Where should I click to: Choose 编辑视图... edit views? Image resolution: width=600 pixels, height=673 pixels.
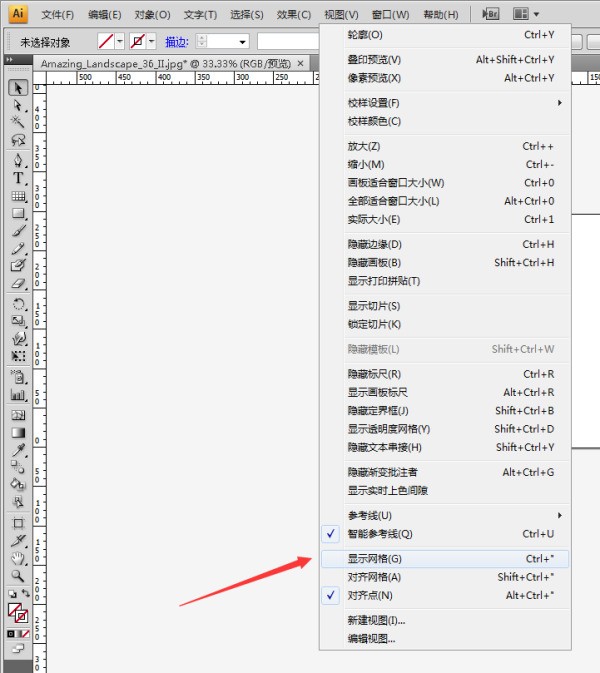[445, 638]
